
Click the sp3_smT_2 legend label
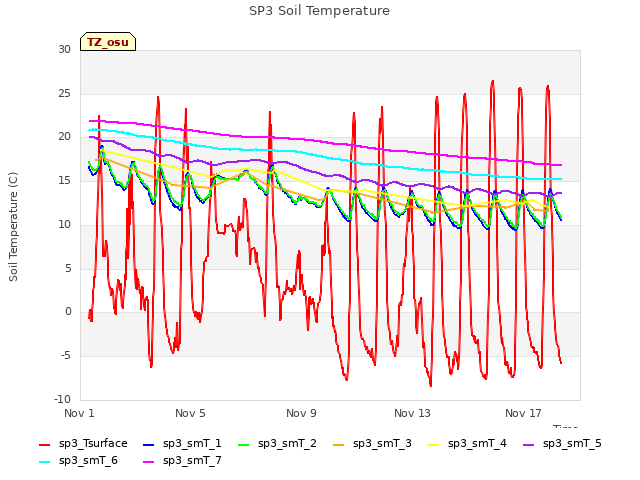click(x=287, y=443)
